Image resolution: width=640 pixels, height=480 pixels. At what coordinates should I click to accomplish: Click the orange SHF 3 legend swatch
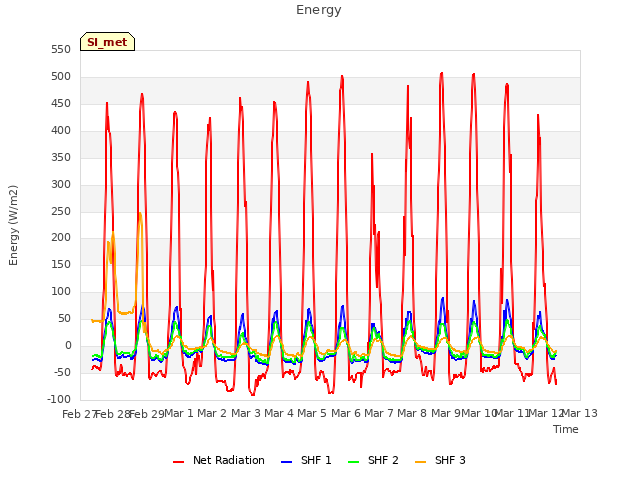coord(420,462)
